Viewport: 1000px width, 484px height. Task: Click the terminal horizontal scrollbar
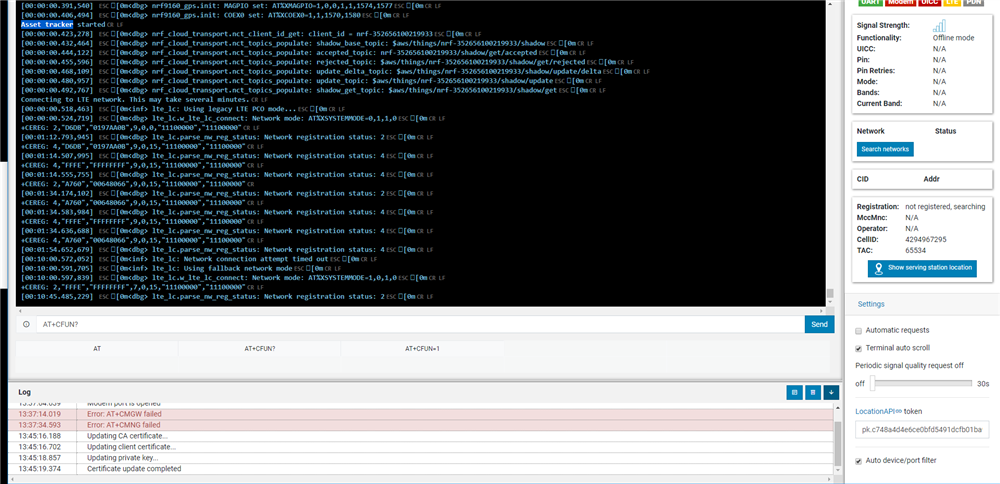click(421, 310)
